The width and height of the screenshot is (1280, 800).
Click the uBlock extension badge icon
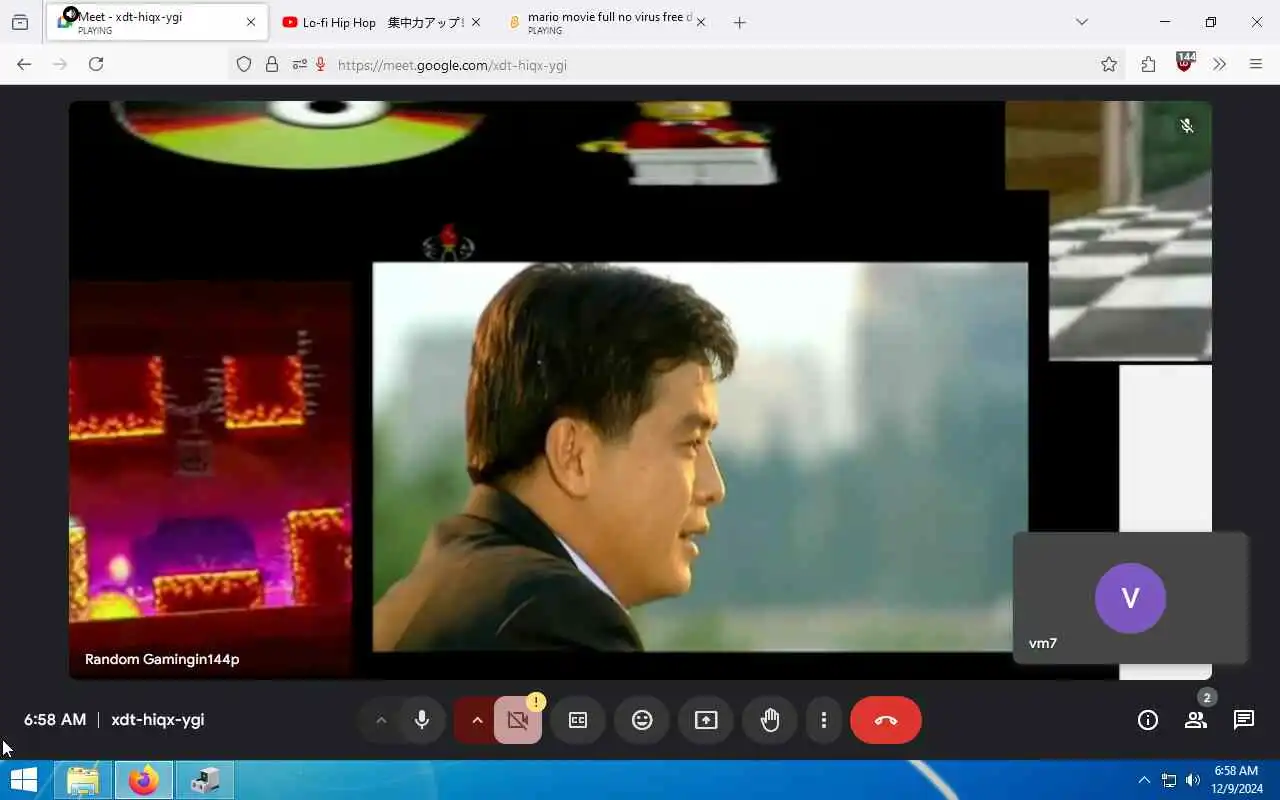coord(1186,62)
